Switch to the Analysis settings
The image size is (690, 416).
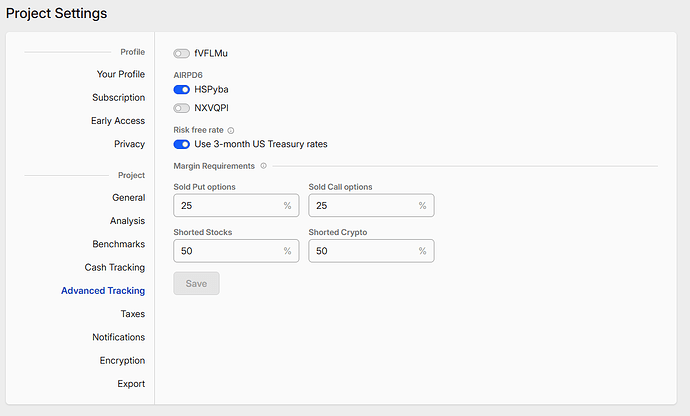pyautogui.click(x=127, y=221)
